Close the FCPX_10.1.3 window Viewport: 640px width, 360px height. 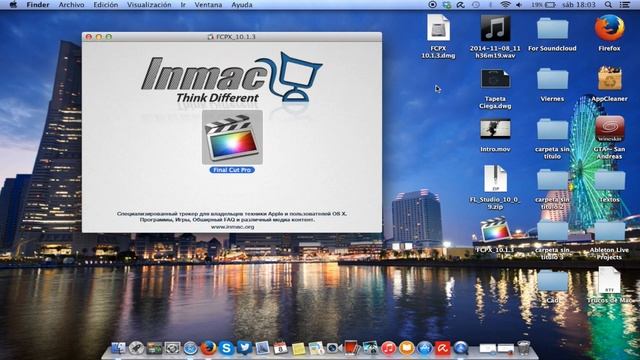click(89, 37)
